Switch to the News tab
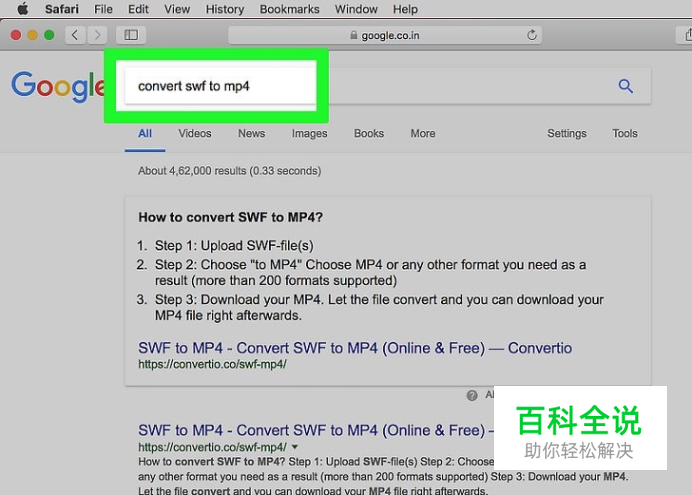Viewport: 692px width, 495px height. tap(252, 134)
